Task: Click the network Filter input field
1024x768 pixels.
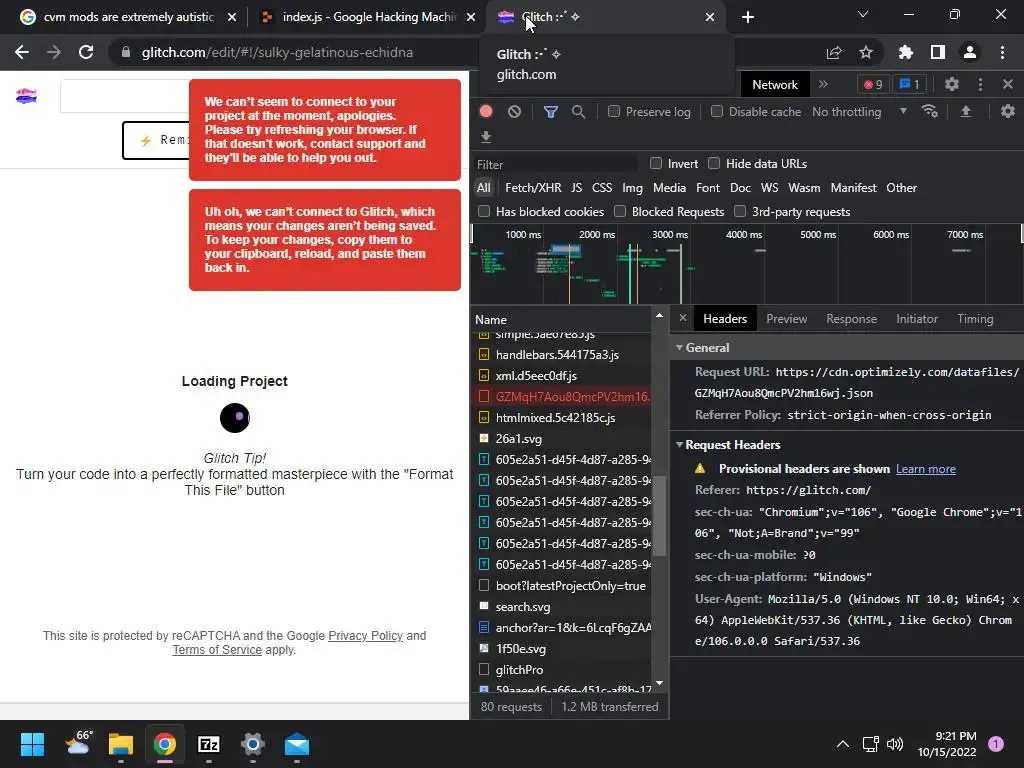Action: [556, 164]
